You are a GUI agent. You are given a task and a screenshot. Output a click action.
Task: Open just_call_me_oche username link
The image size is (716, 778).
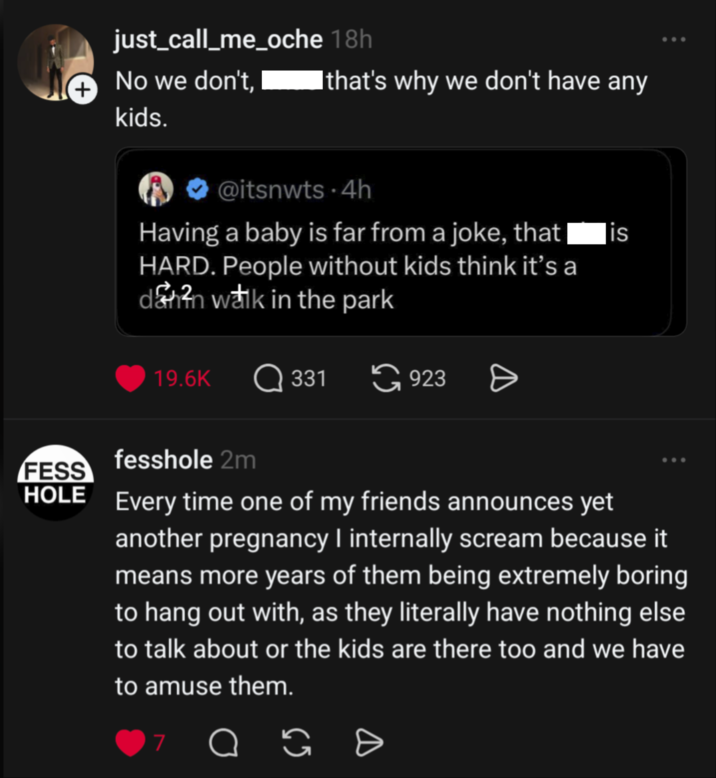218,40
